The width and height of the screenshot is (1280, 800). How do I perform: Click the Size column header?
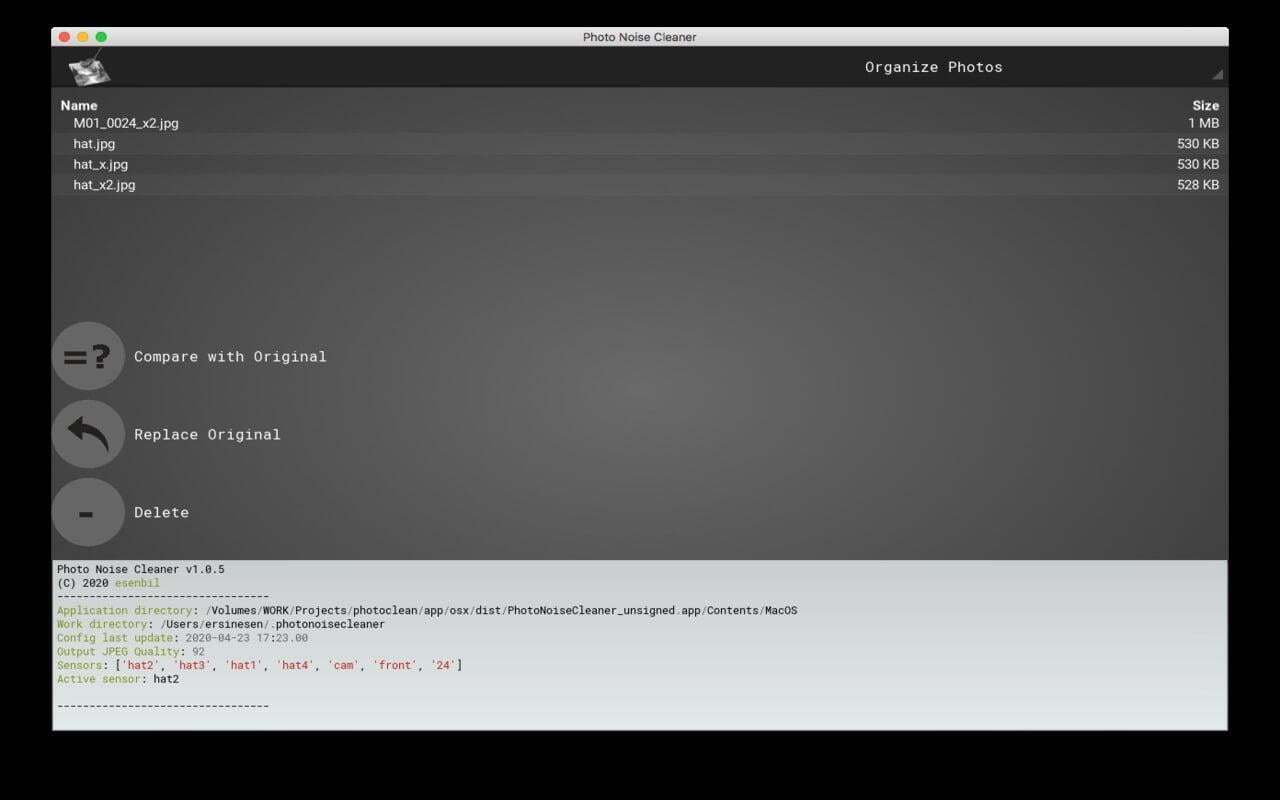(x=1205, y=105)
